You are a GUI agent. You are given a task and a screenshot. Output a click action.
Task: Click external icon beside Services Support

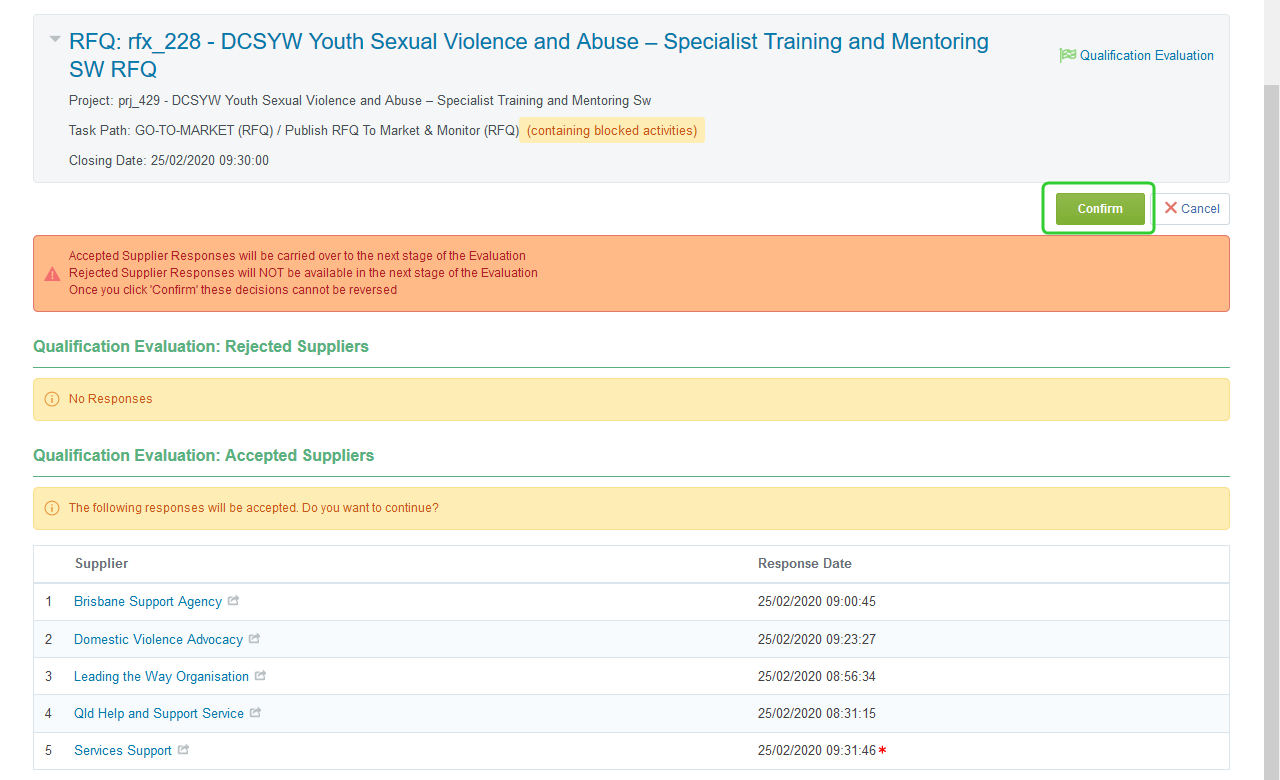pos(184,750)
